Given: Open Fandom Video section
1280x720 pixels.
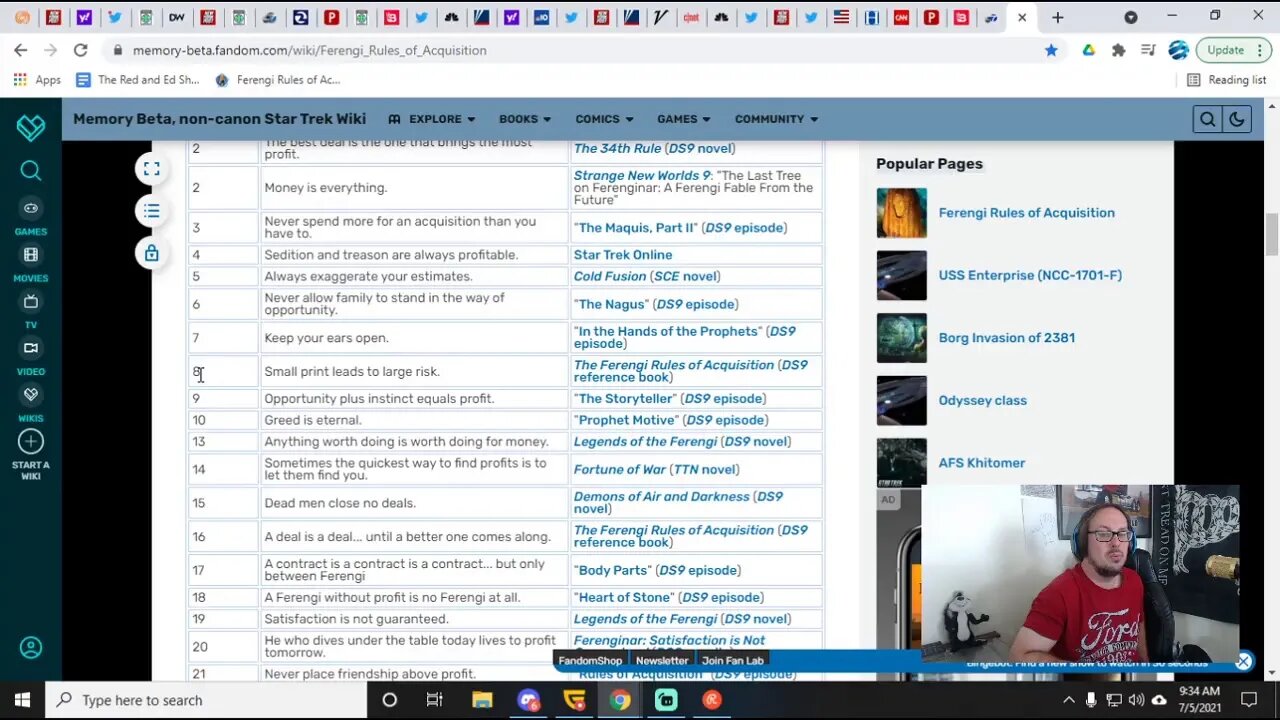Looking at the screenshot, I should pyautogui.click(x=31, y=357).
